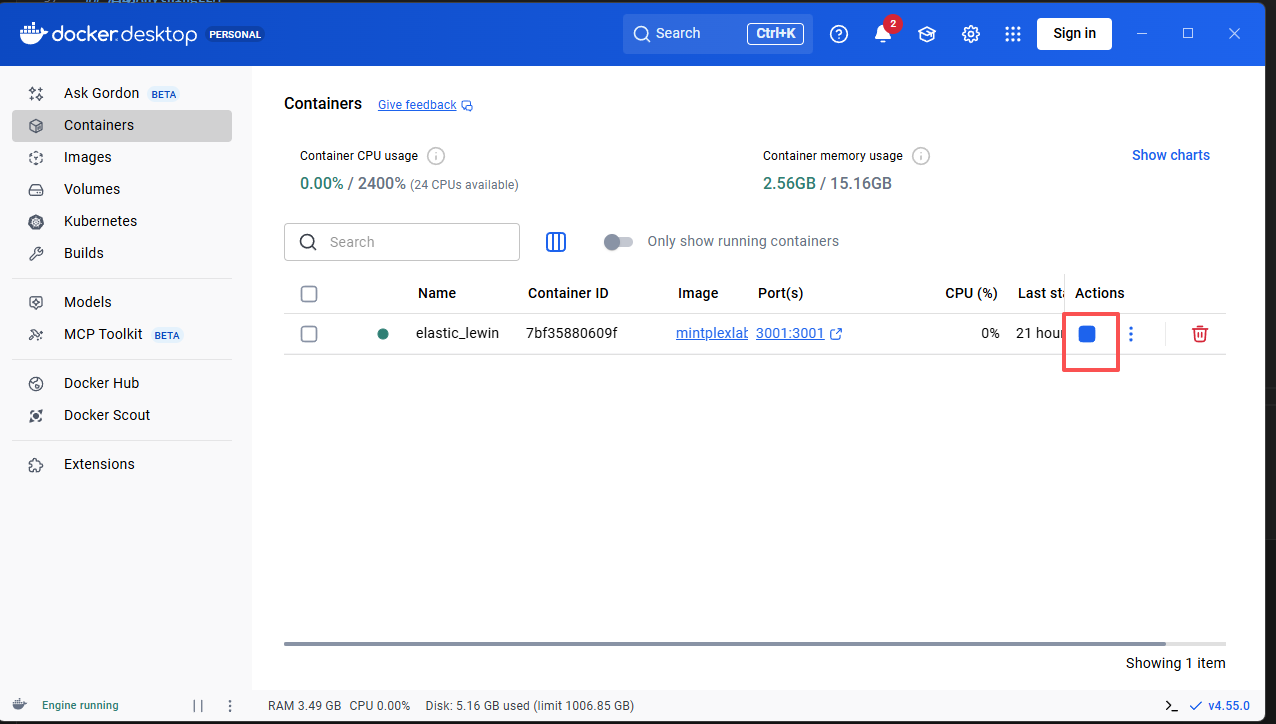The width and height of the screenshot is (1276, 724).
Task: Open more actions menu for elastic_lewin
Action: [x=1131, y=334]
